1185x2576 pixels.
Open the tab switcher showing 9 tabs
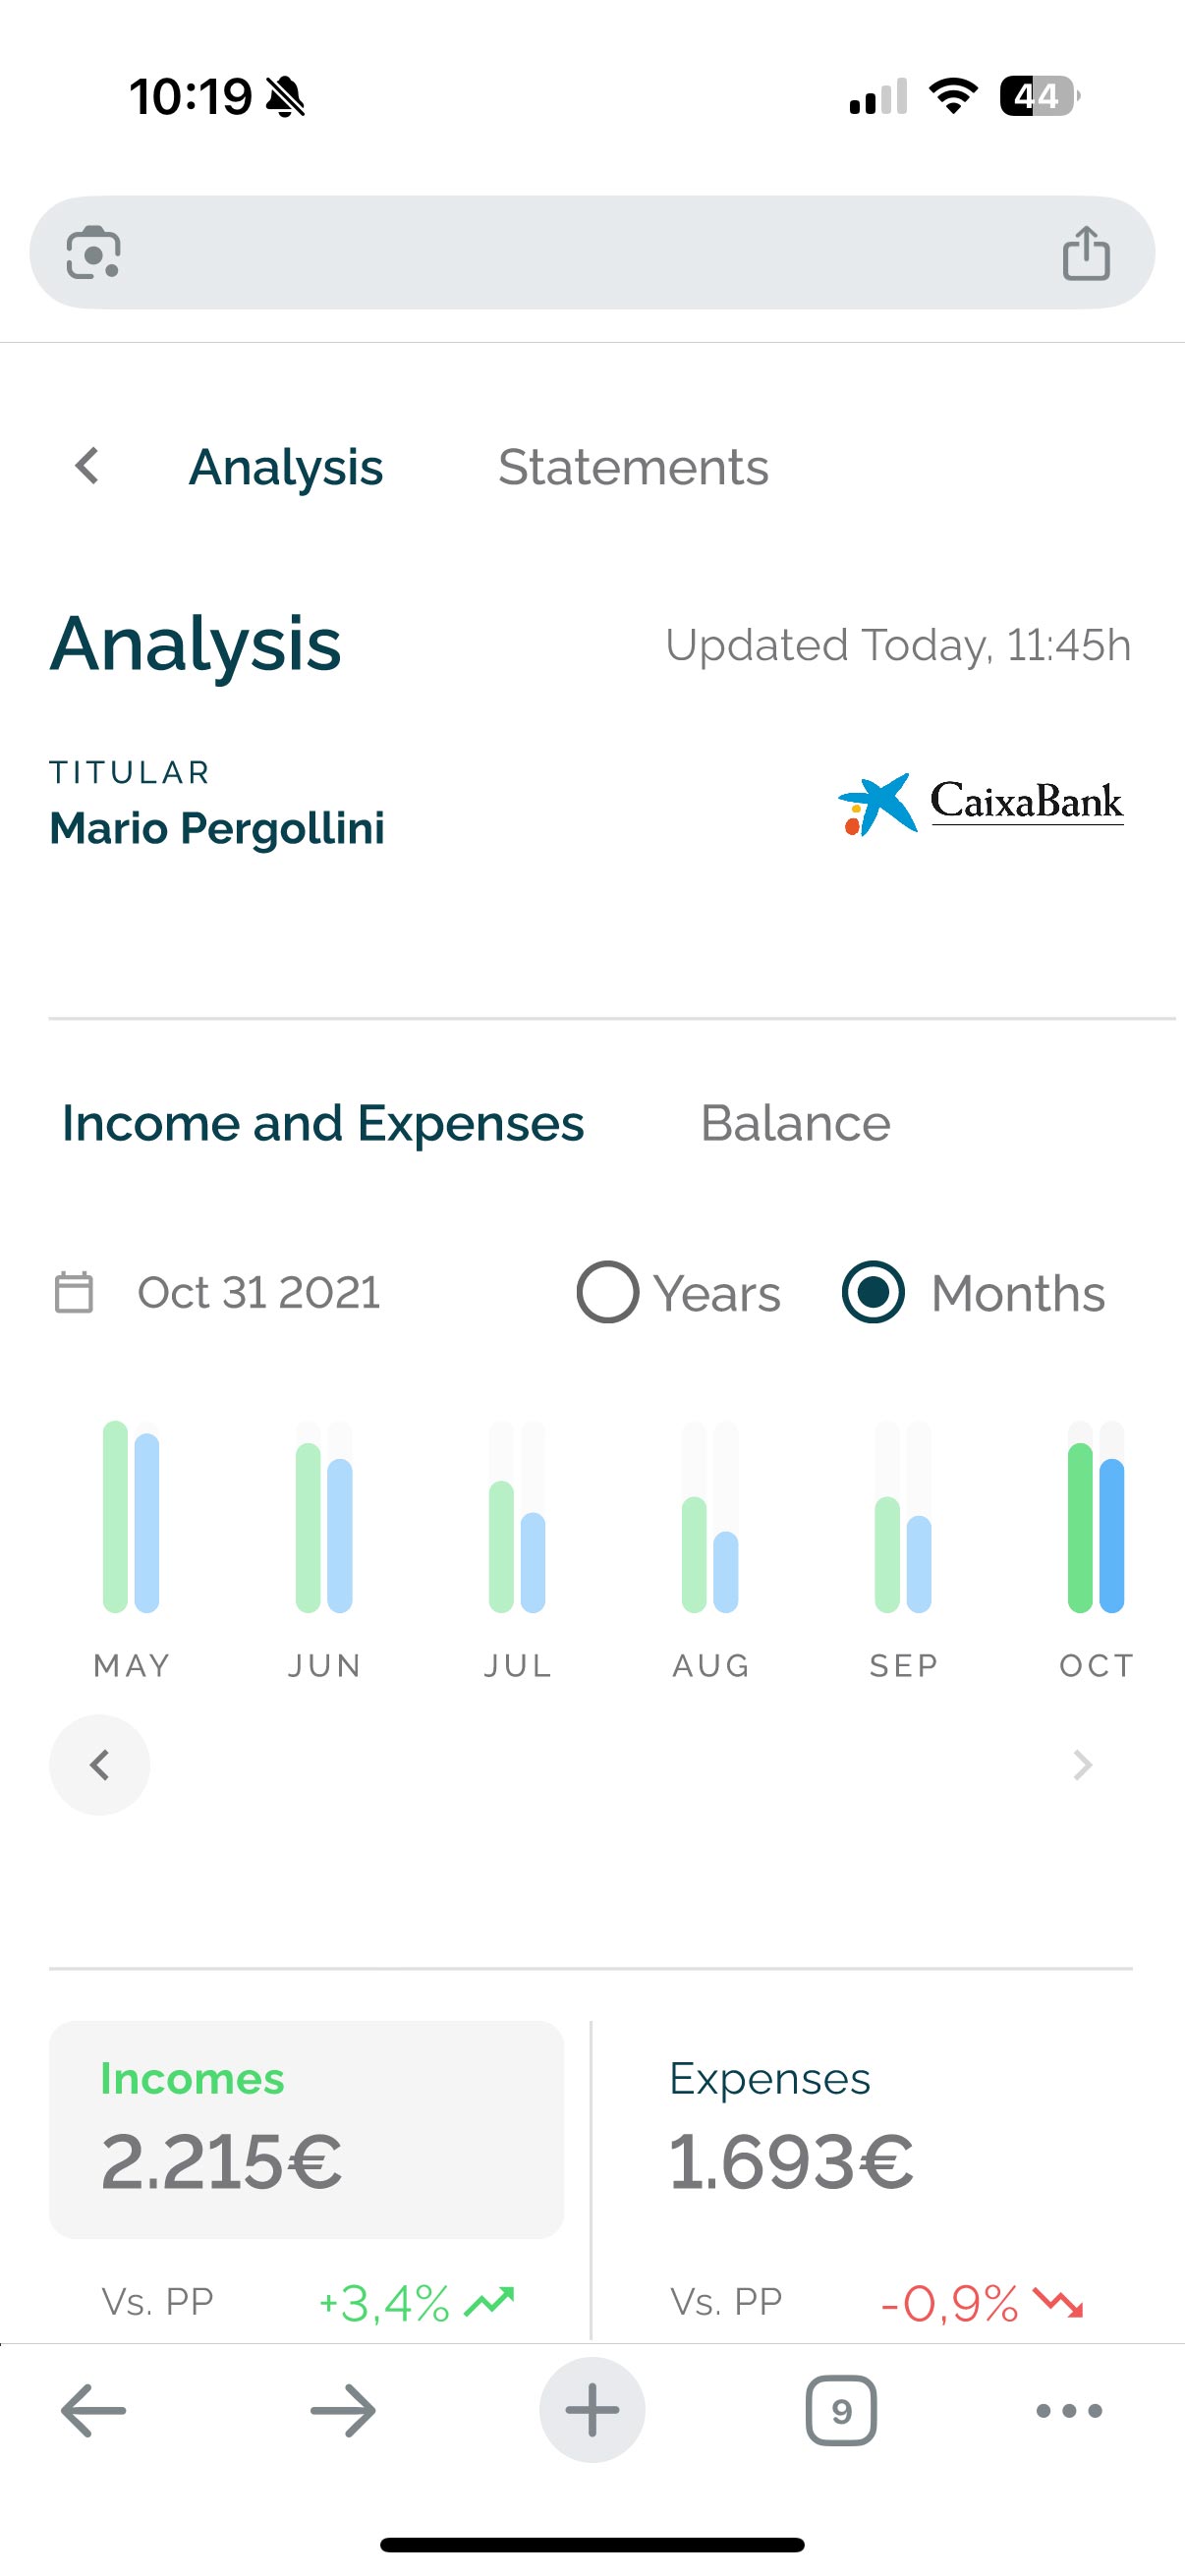point(841,2411)
